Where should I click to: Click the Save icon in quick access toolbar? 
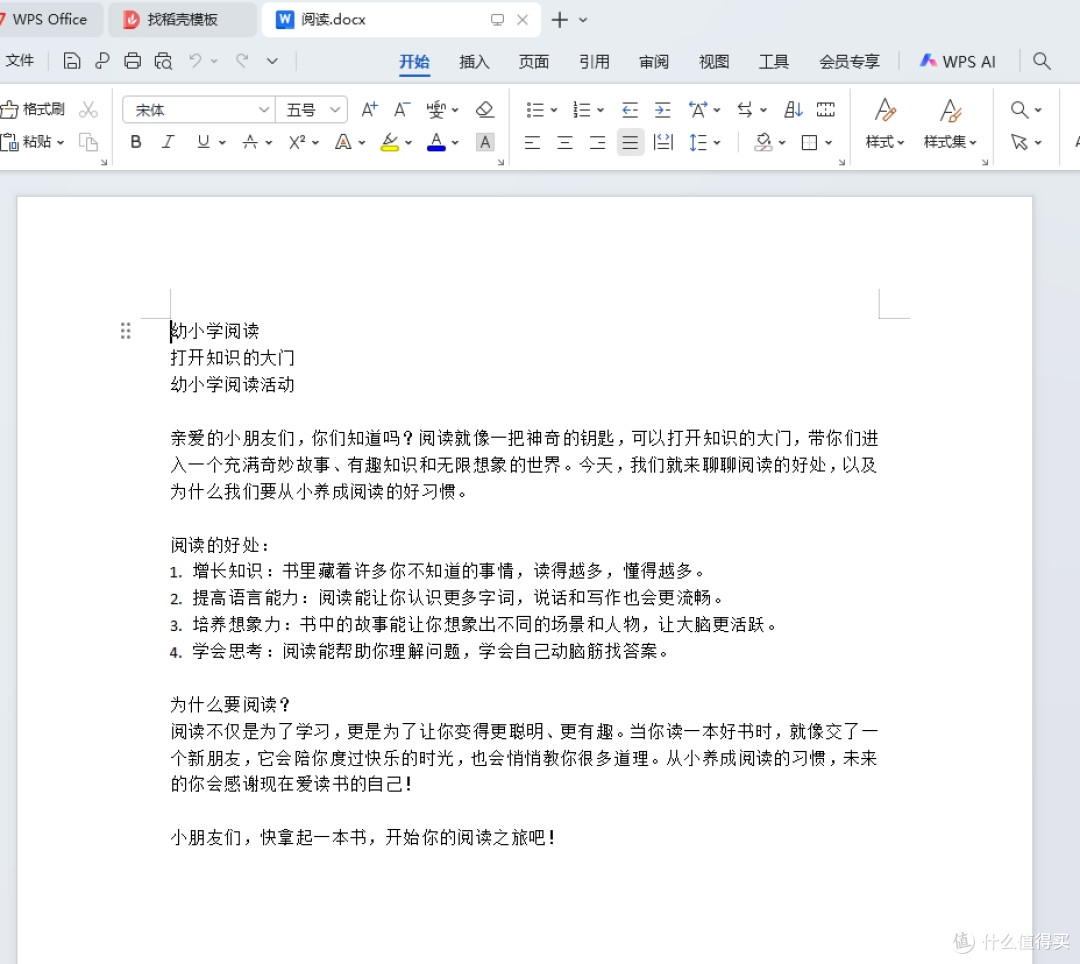click(72, 61)
